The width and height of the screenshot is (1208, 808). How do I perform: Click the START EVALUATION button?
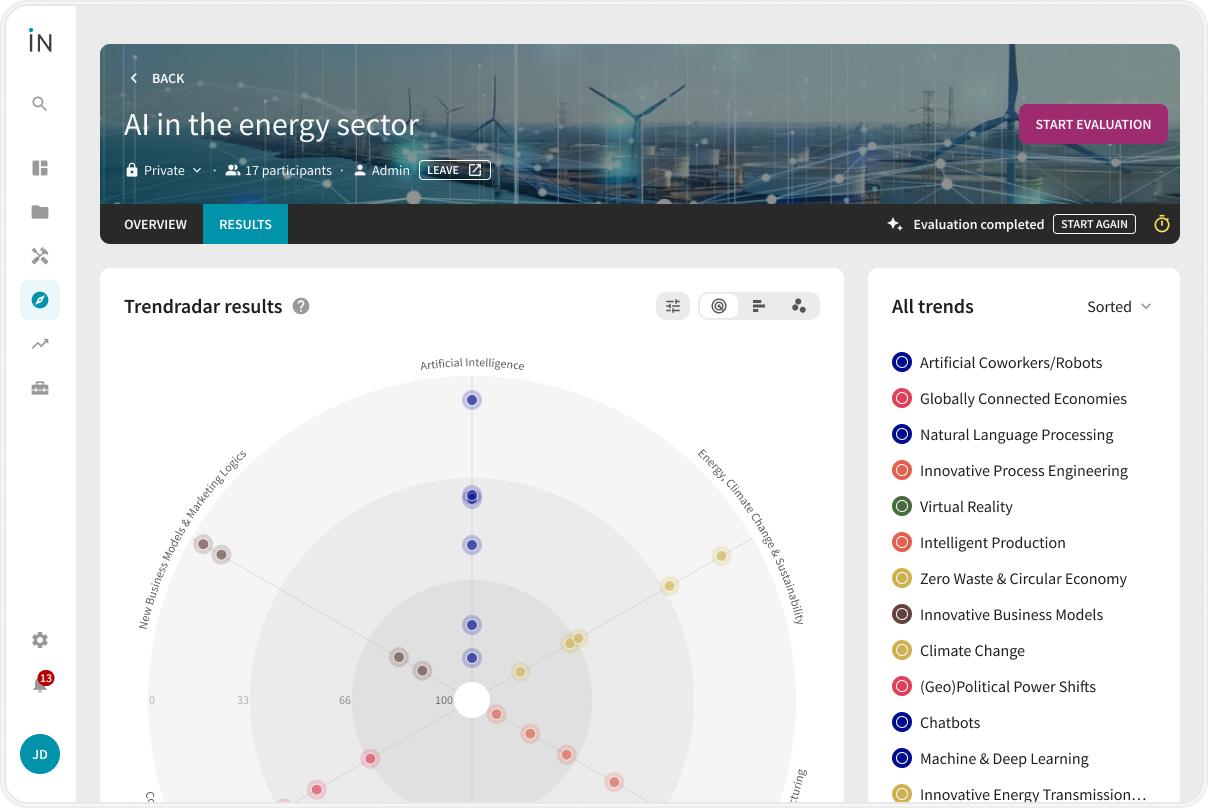(1093, 124)
